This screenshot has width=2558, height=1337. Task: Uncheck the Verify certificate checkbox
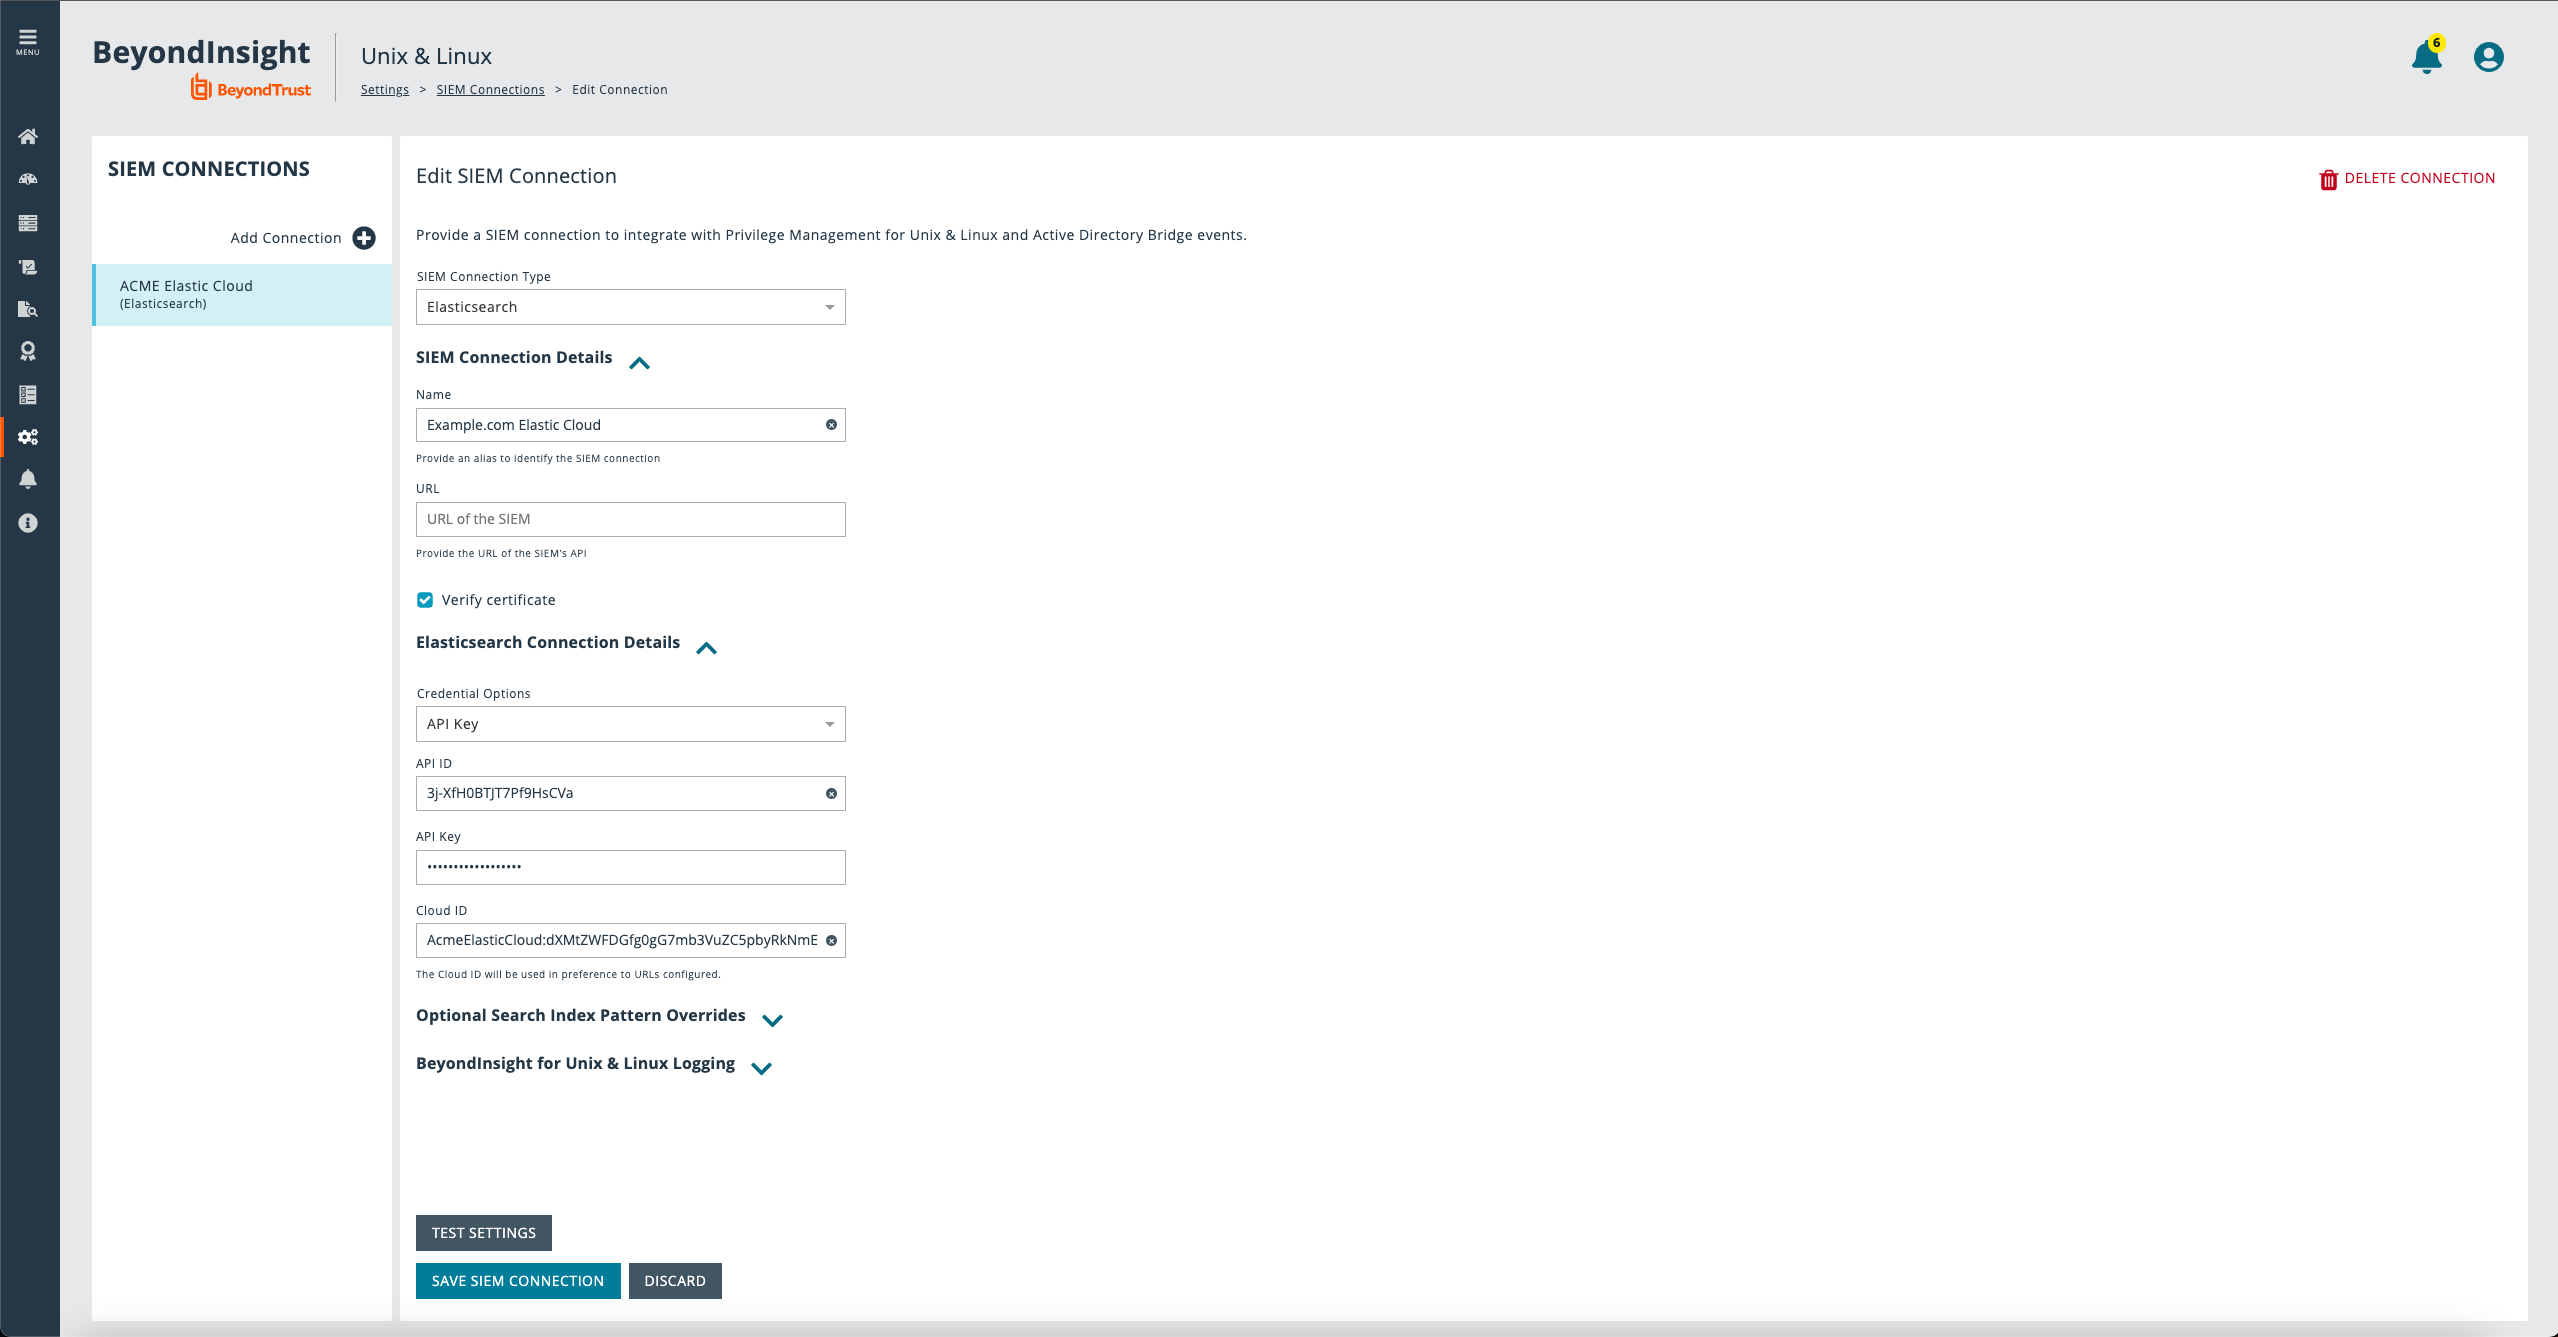pos(425,600)
